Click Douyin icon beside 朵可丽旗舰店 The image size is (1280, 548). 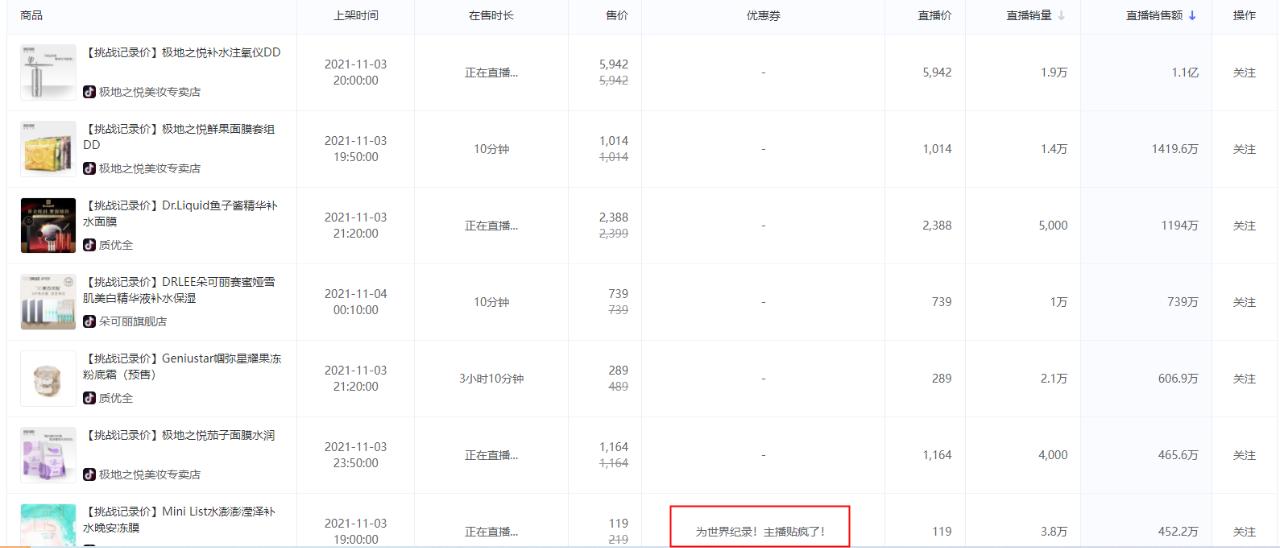[90, 321]
